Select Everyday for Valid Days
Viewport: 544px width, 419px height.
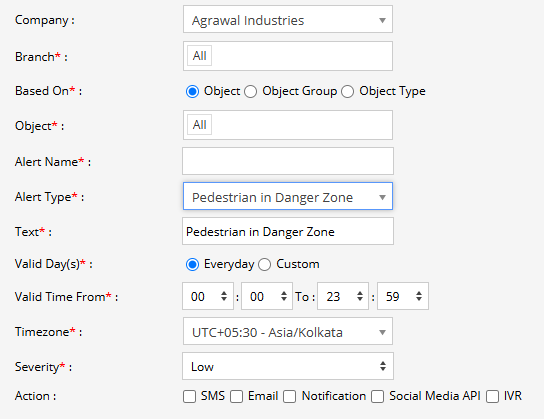pyautogui.click(x=192, y=265)
